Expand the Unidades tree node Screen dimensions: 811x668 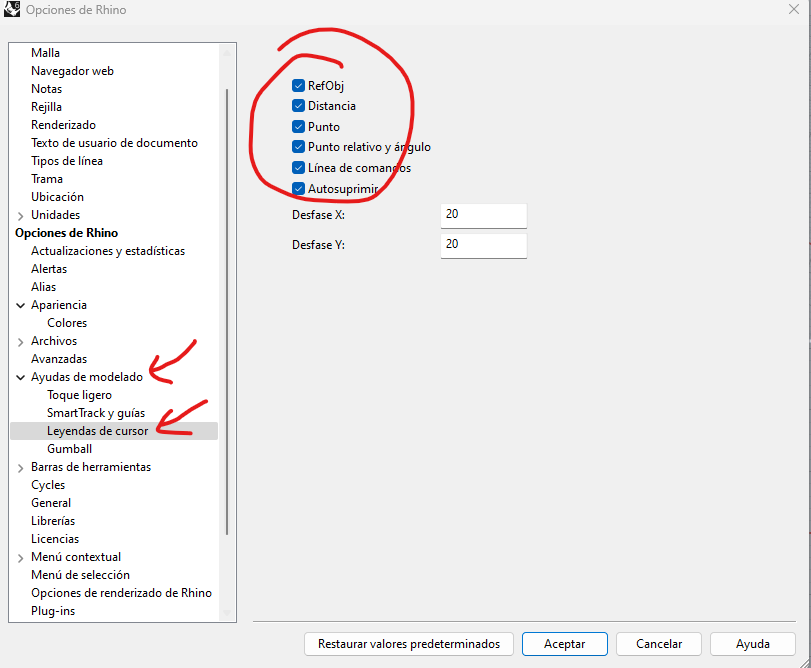[21, 216]
